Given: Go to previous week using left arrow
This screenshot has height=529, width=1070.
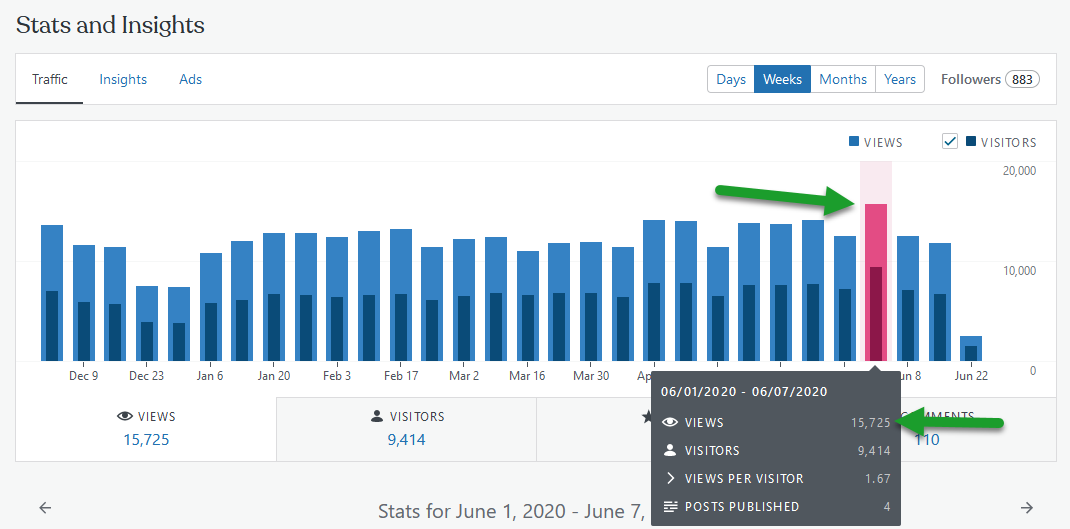Looking at the screenshot, I should coord(45,507).
